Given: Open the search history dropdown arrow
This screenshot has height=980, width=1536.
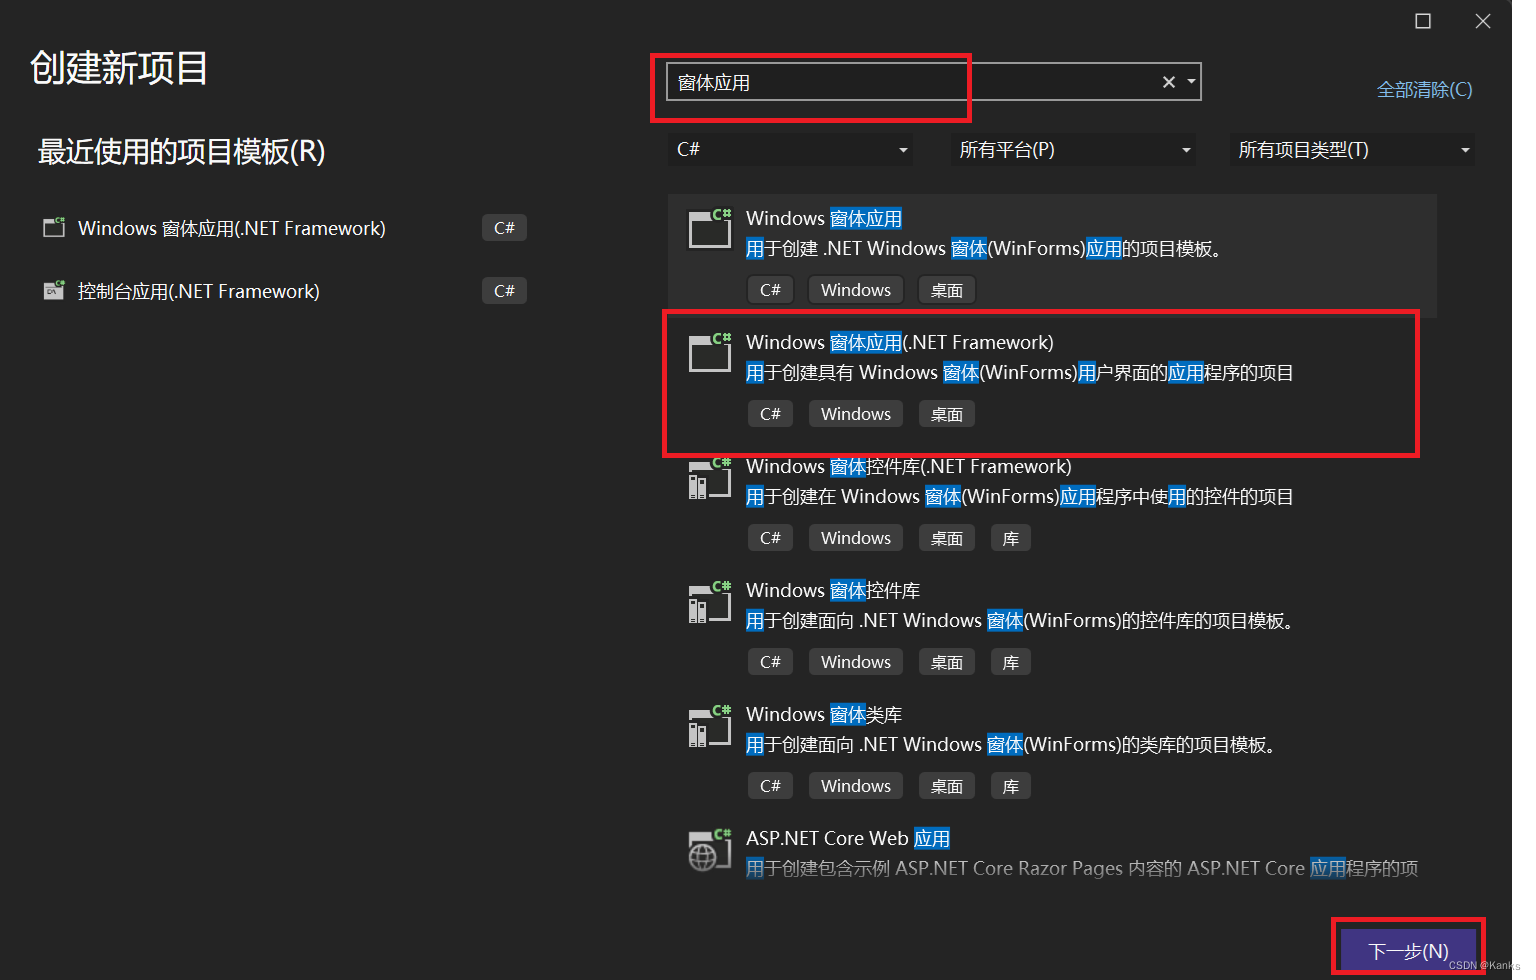Looking at the screenshot, I should 1191,82.
